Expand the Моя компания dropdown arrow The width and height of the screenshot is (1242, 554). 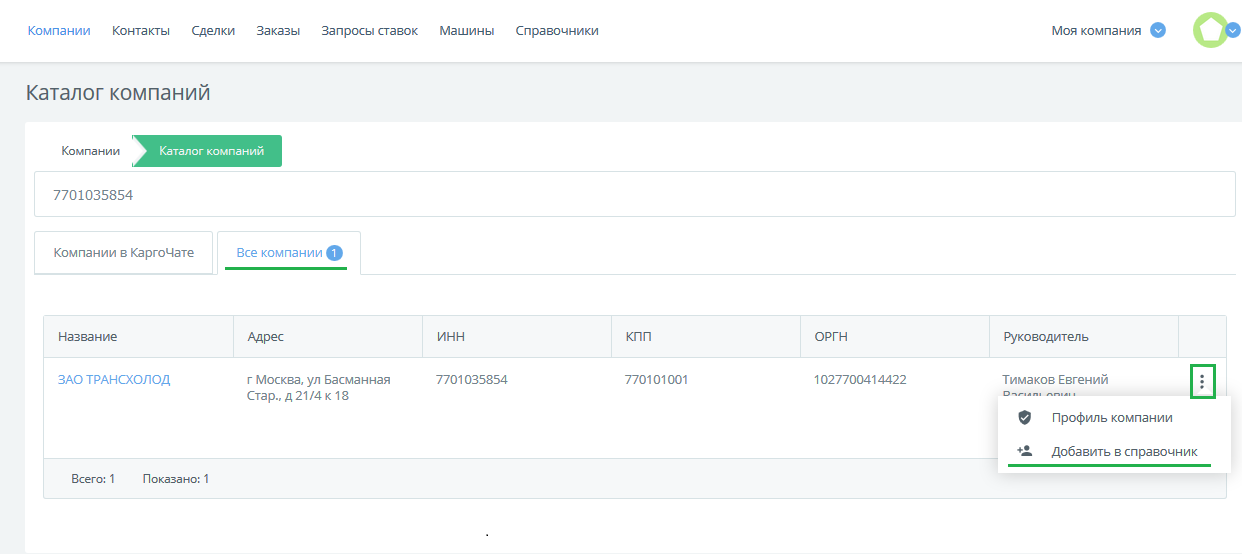click(1158, 30)
